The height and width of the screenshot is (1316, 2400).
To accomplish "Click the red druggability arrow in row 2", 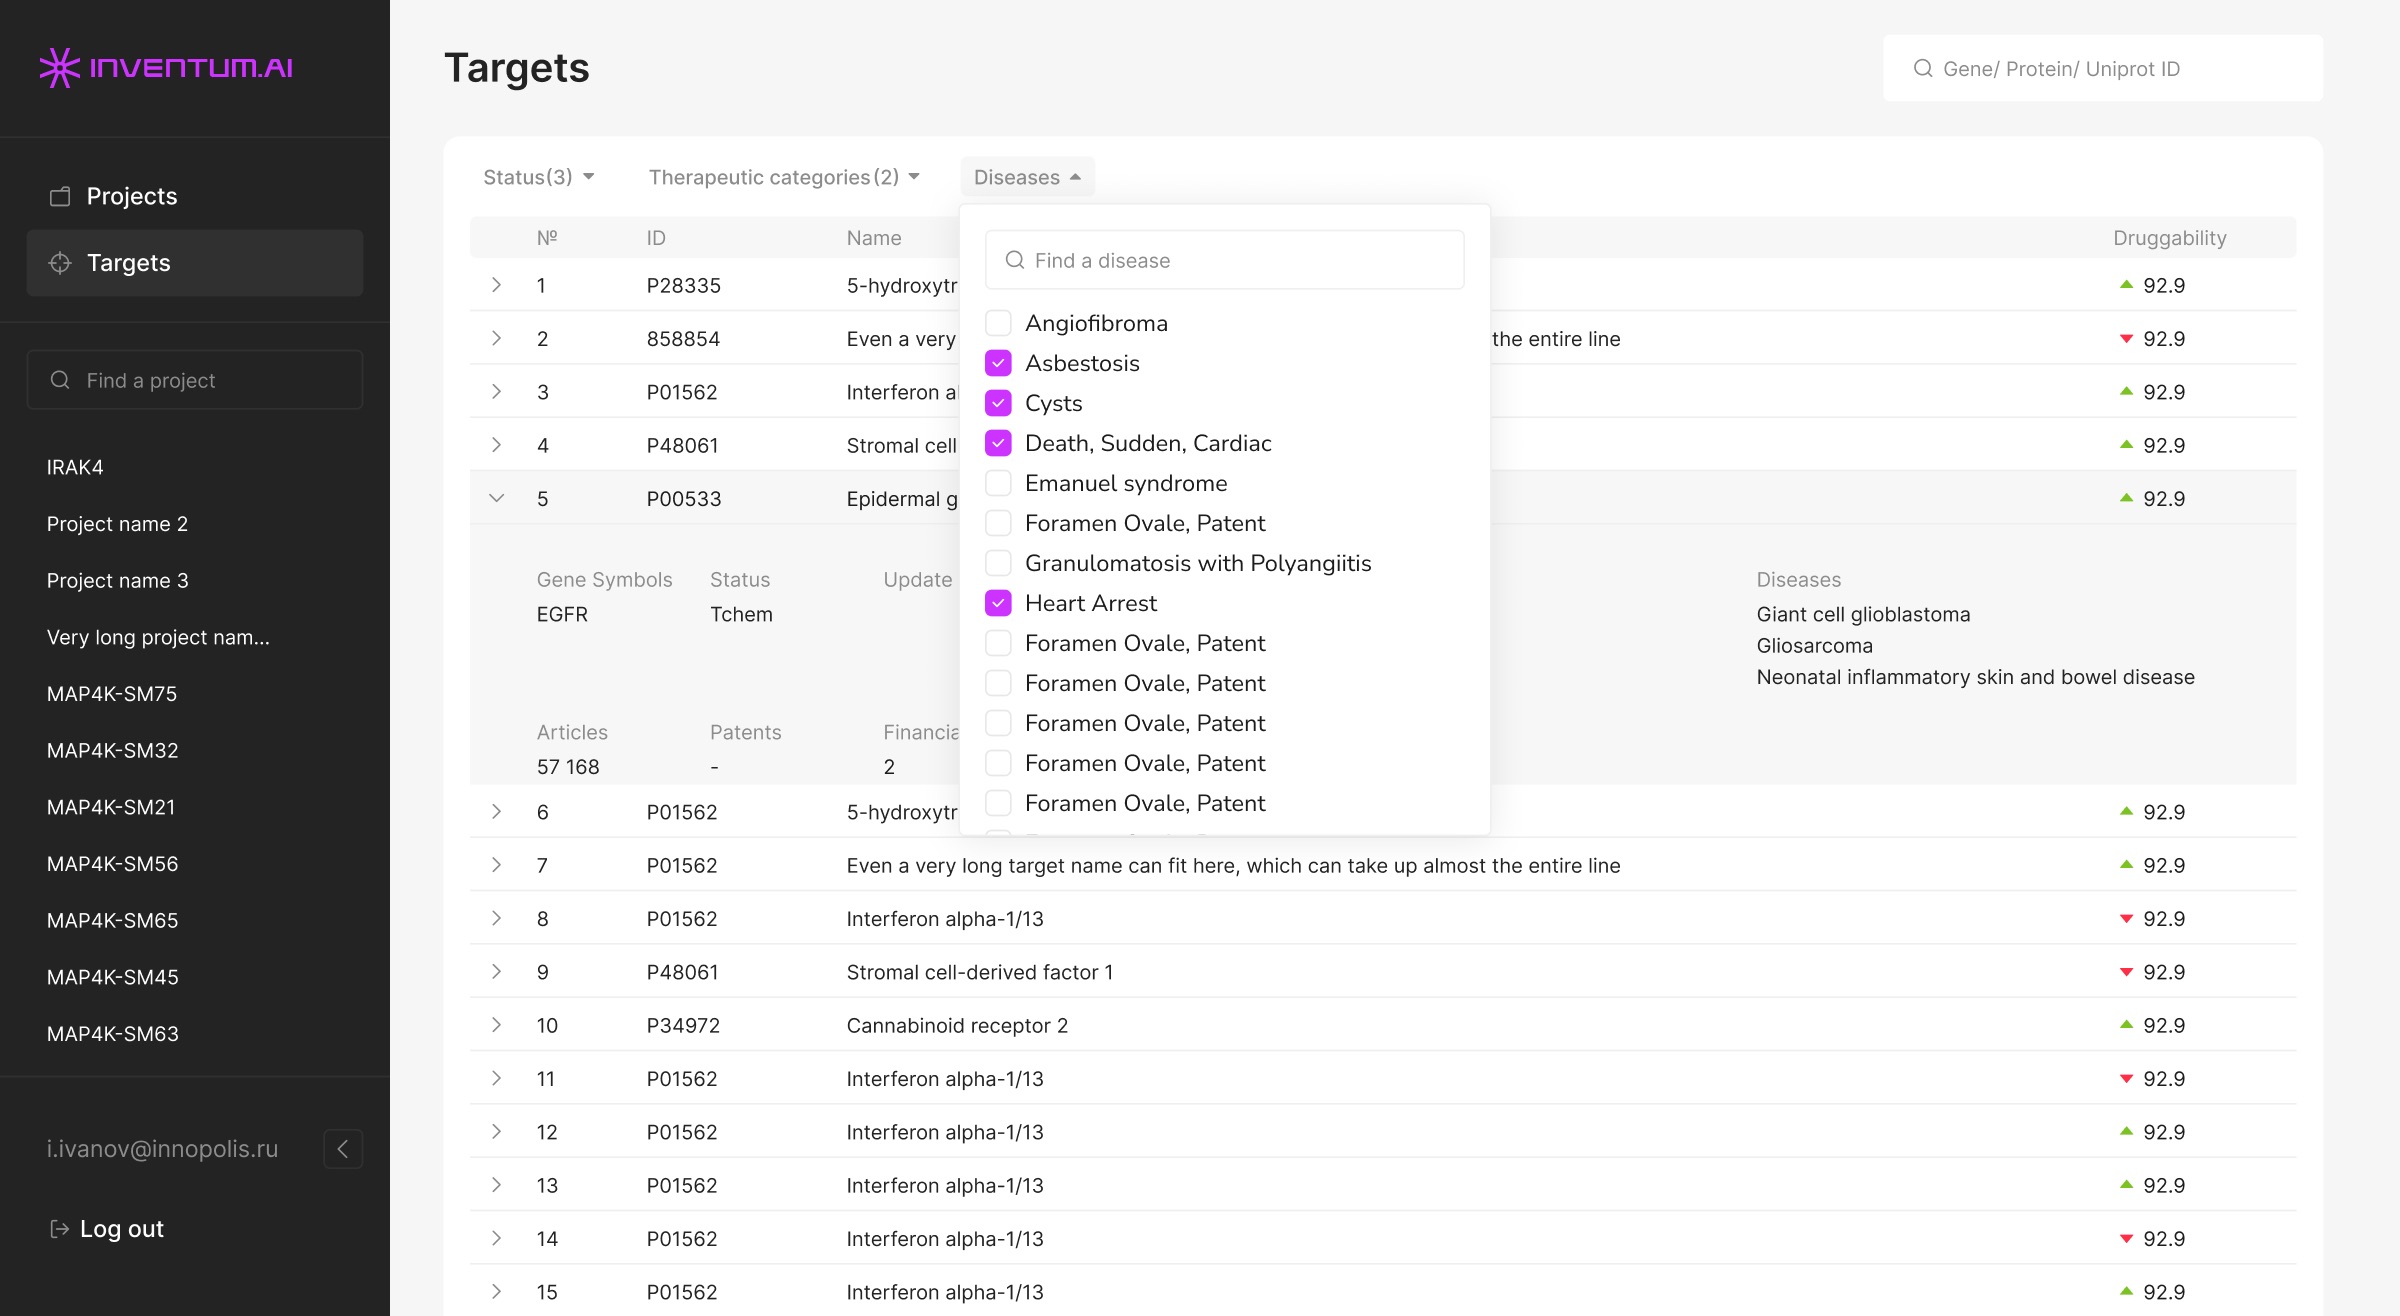I will tap(2126, 339).
